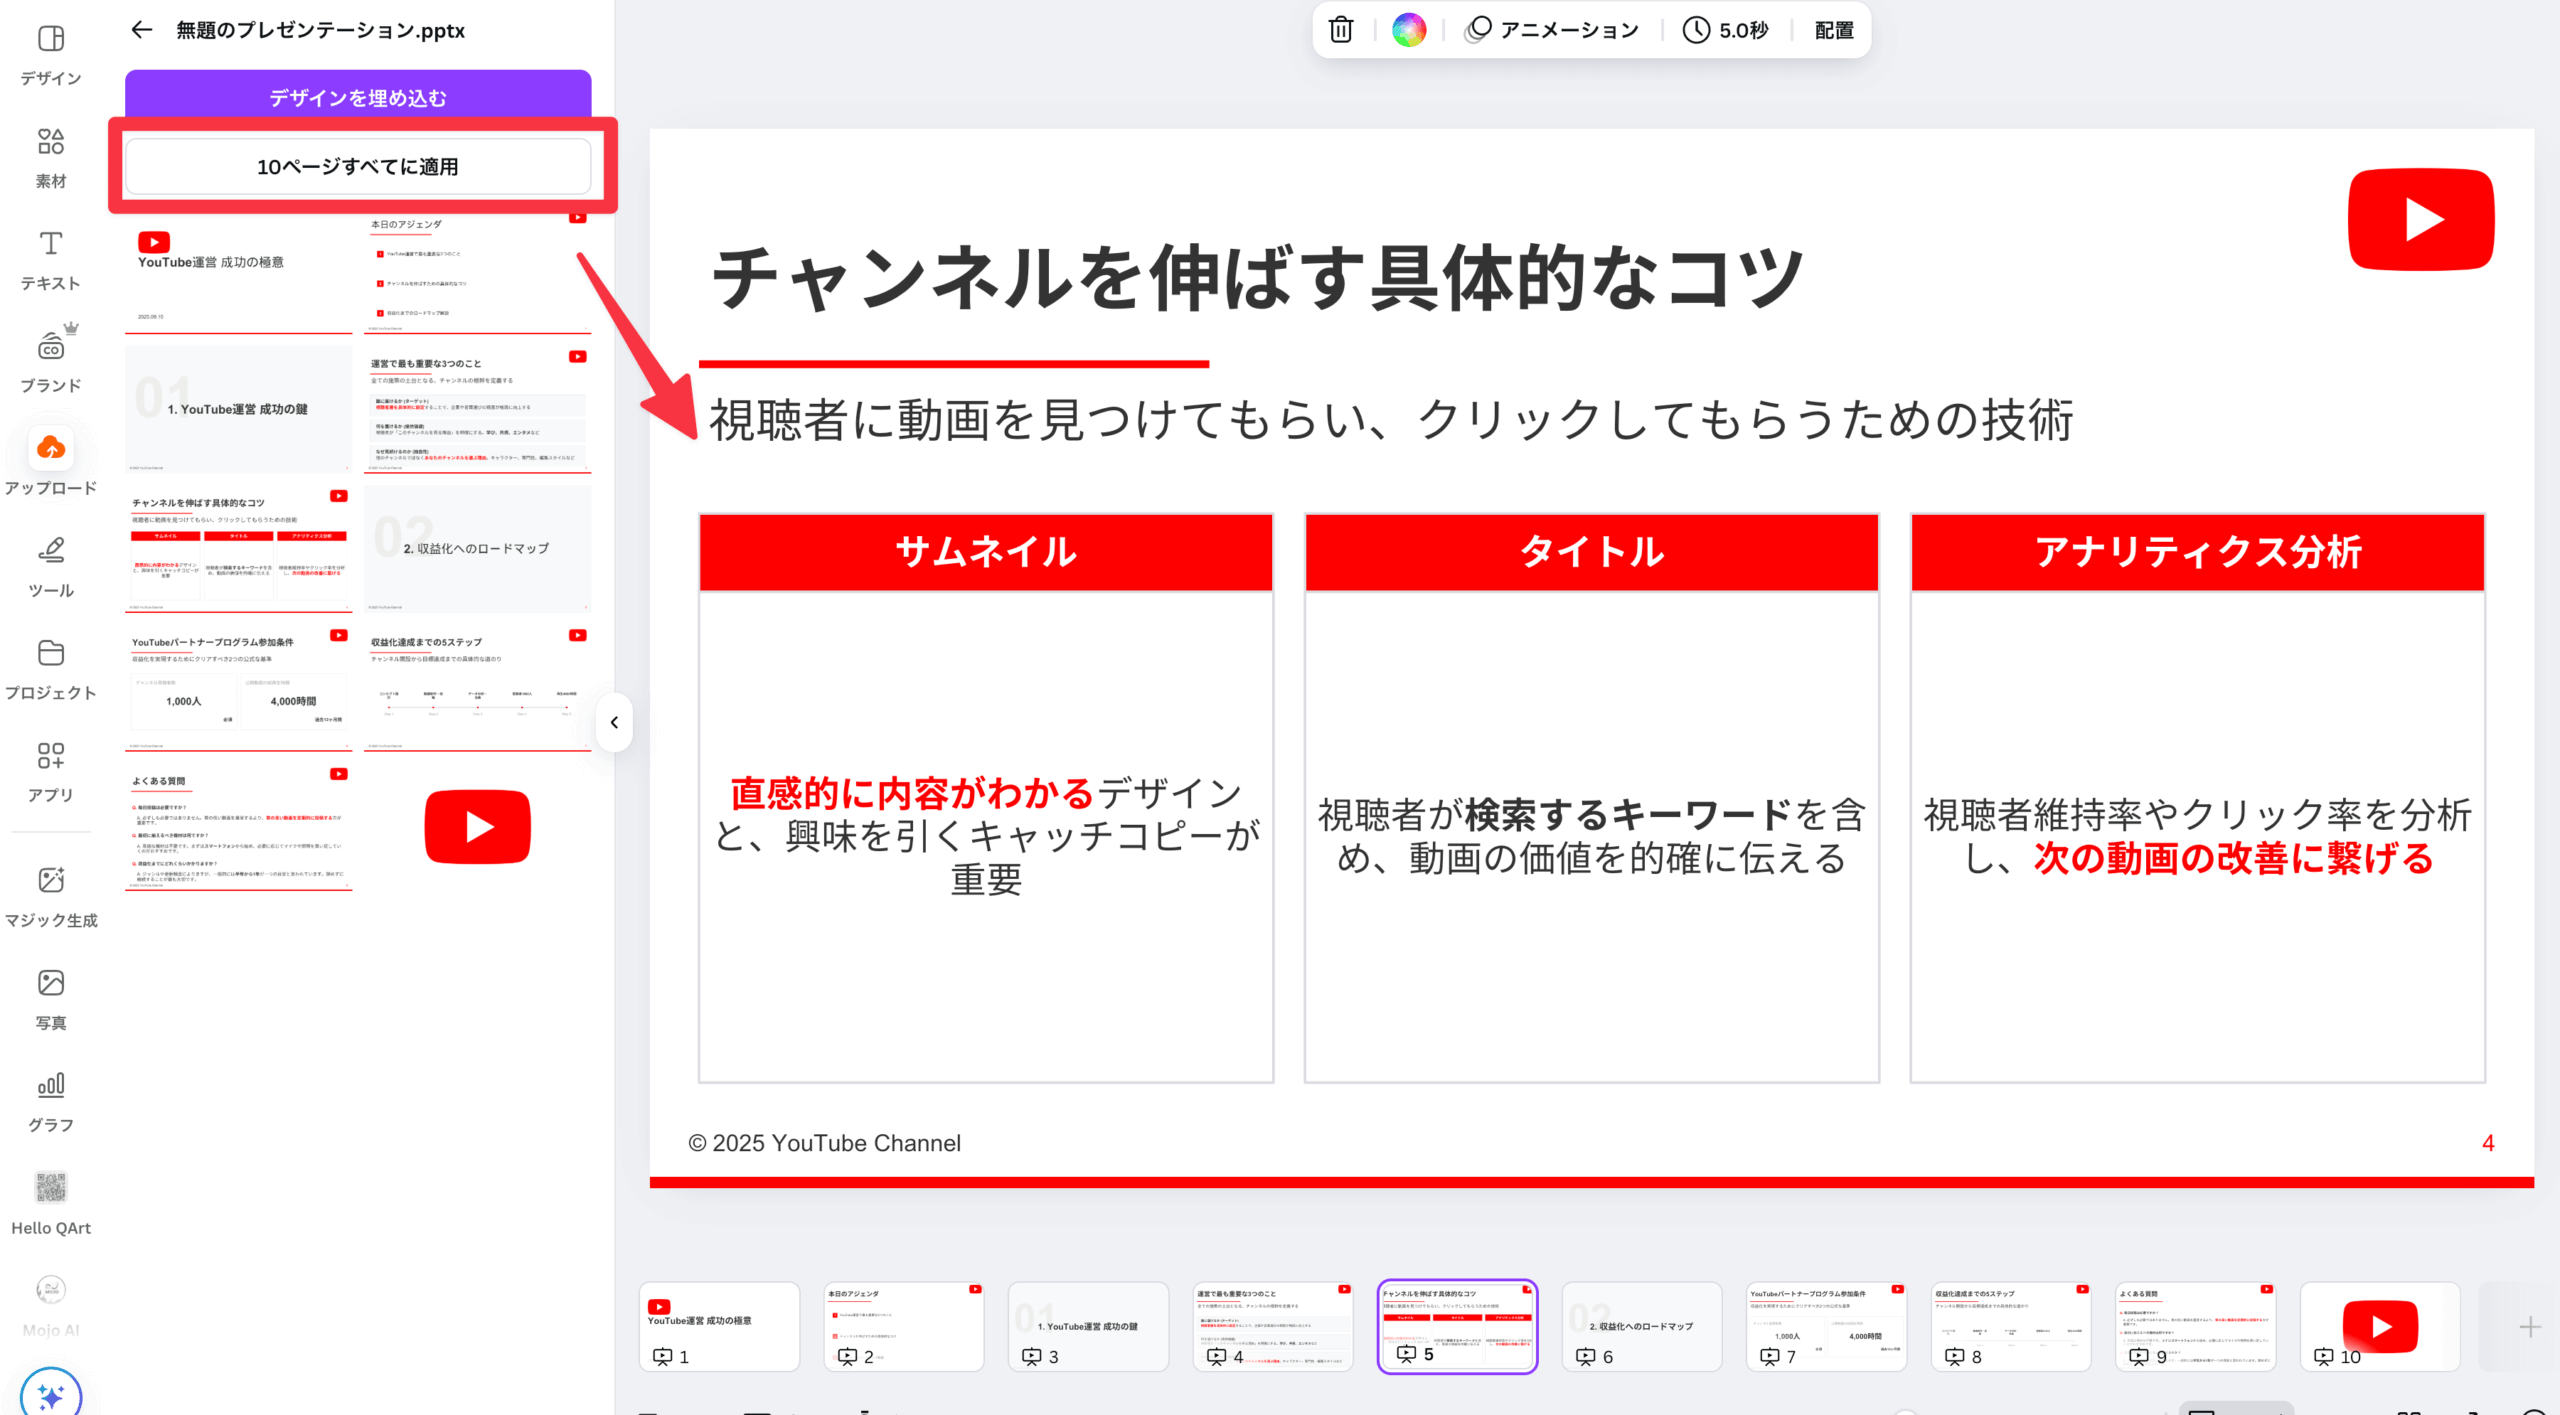
Task: Open the アニメーション (Animation) menu
Action: pyautogui.click(x=1552, y=29)
